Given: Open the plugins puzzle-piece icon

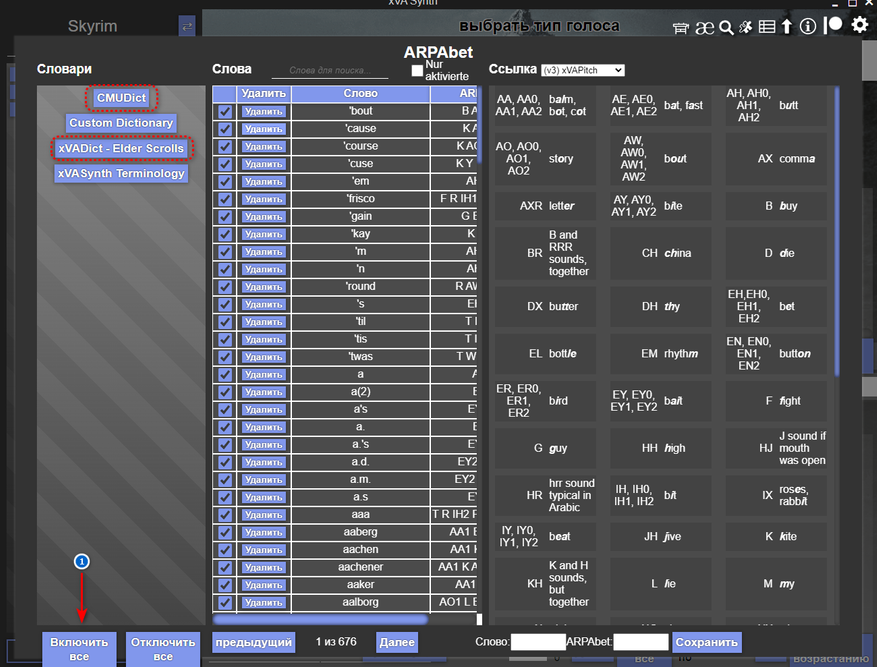Looking at the screenshot, I should [746, 26].
